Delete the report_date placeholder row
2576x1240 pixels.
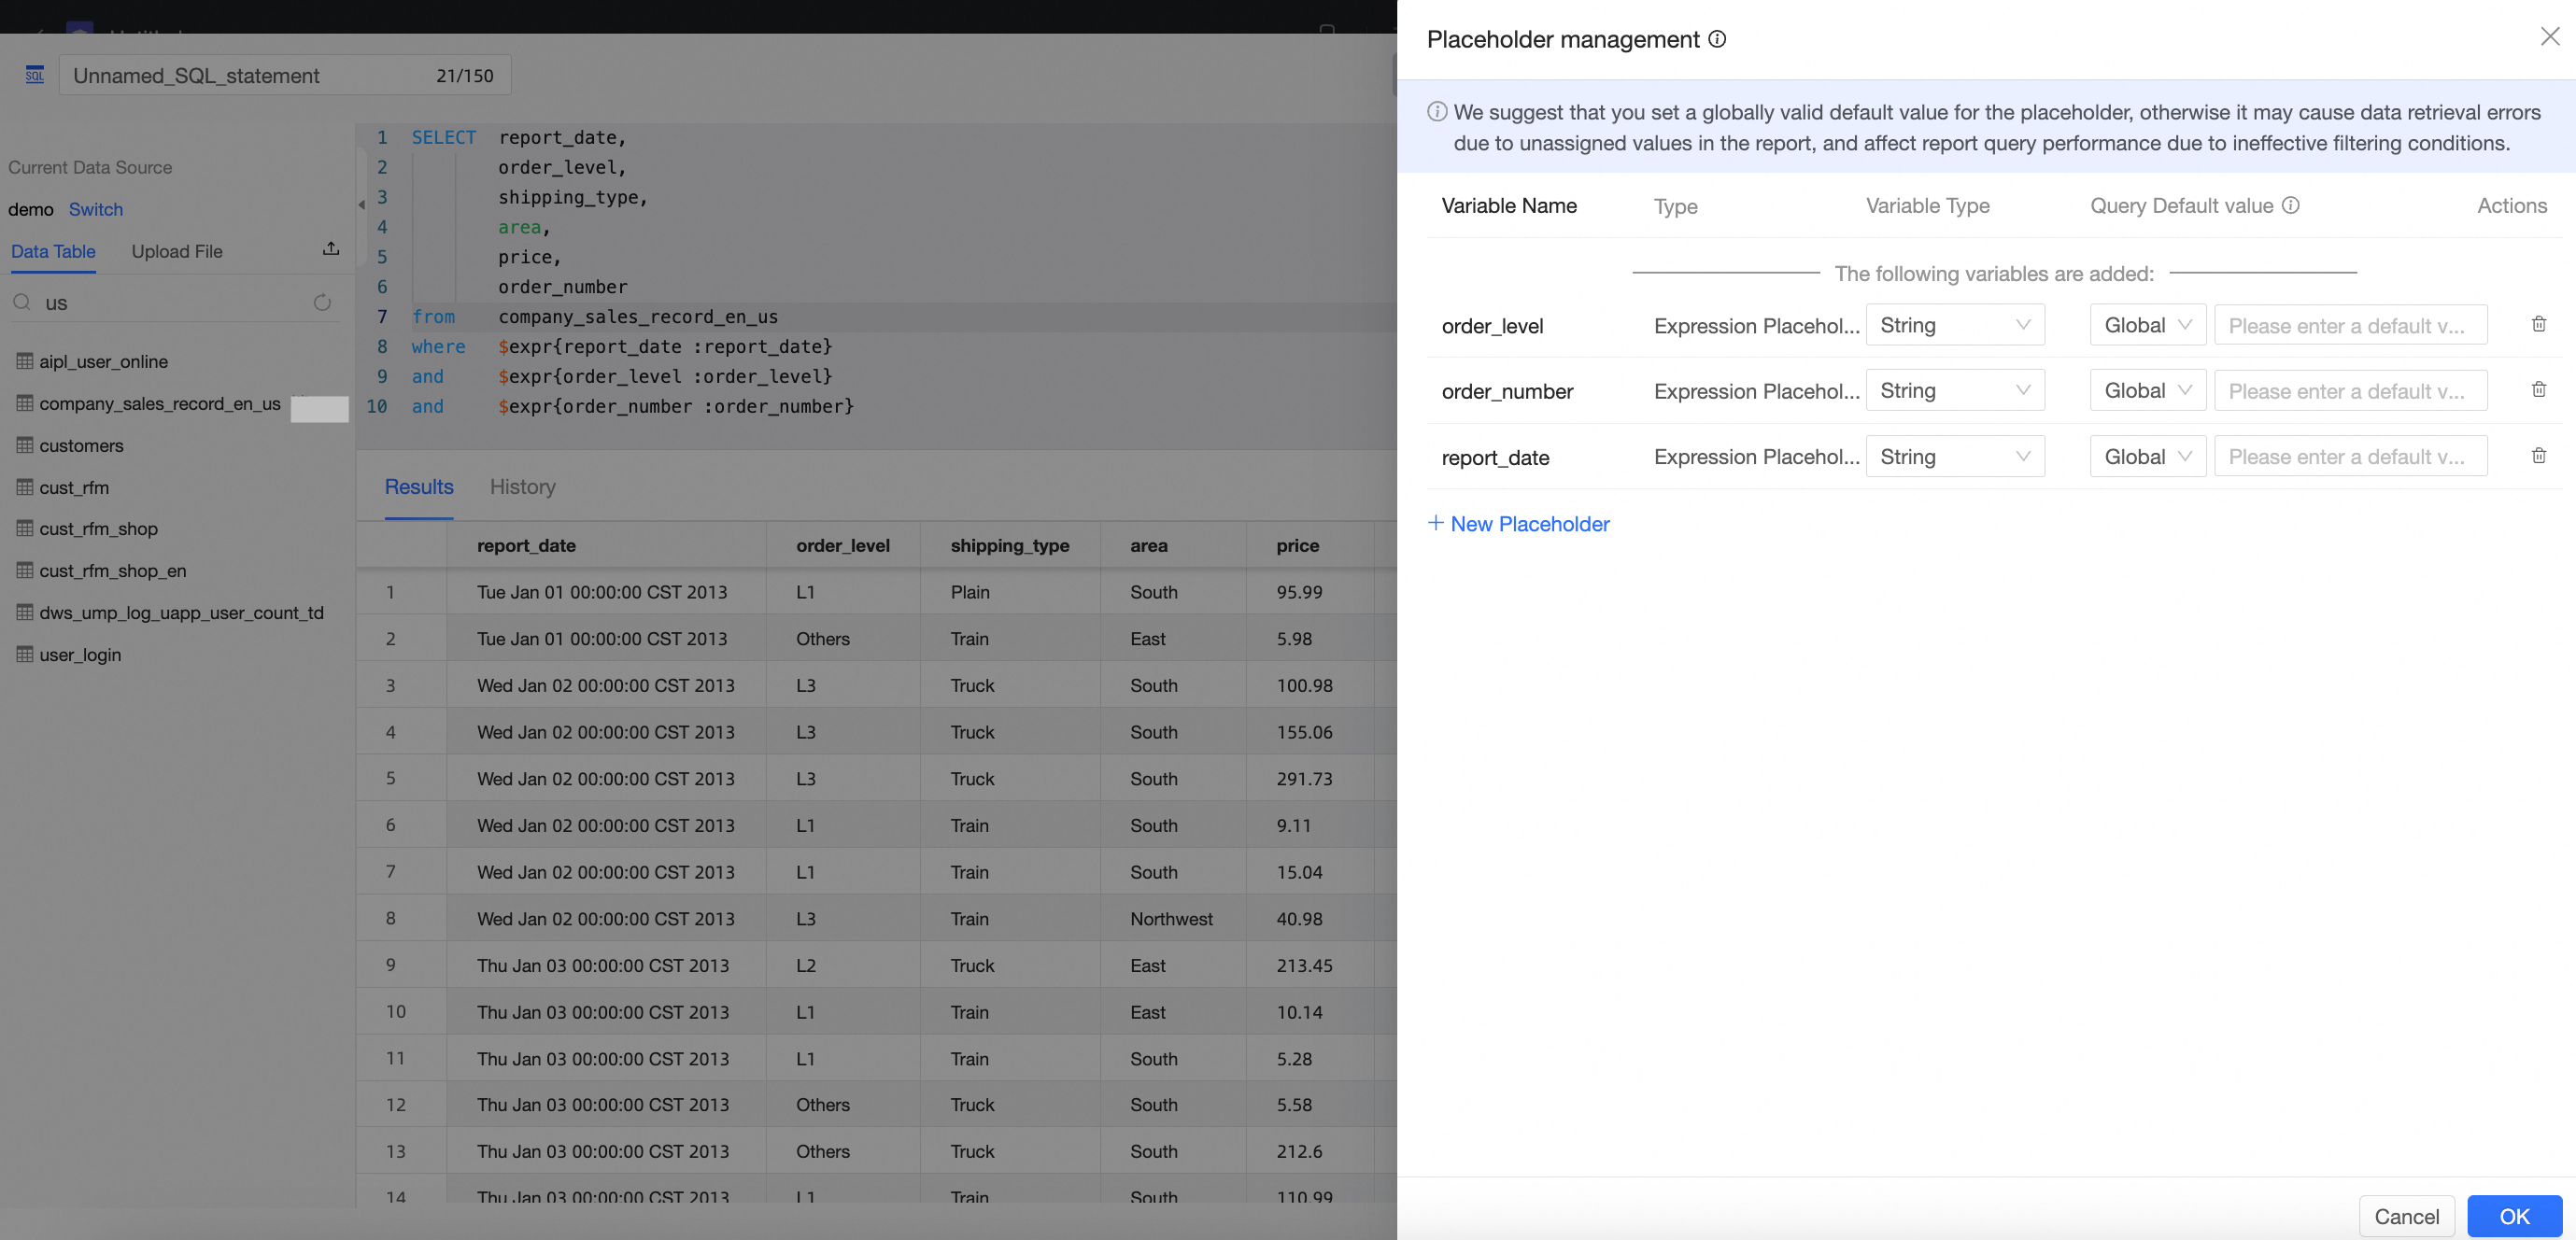2538,456
